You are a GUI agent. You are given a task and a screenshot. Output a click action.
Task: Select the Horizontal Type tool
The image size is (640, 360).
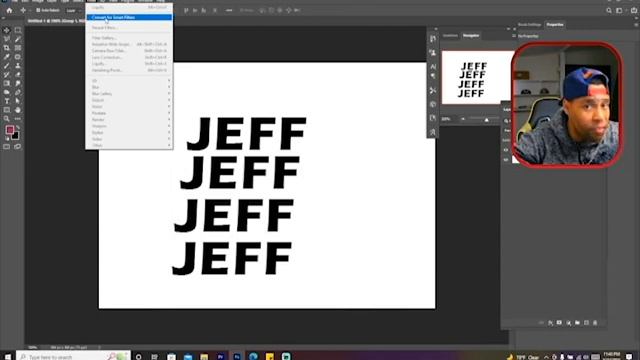[7, 101]
